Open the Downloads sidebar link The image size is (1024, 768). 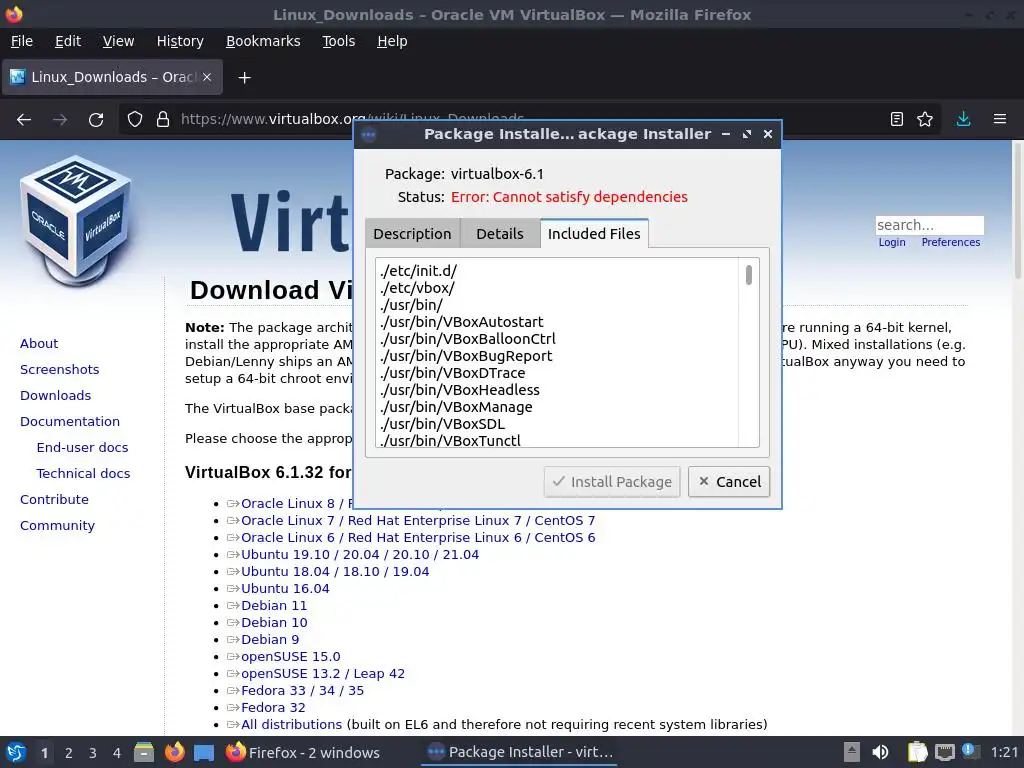tap(56, 396)
